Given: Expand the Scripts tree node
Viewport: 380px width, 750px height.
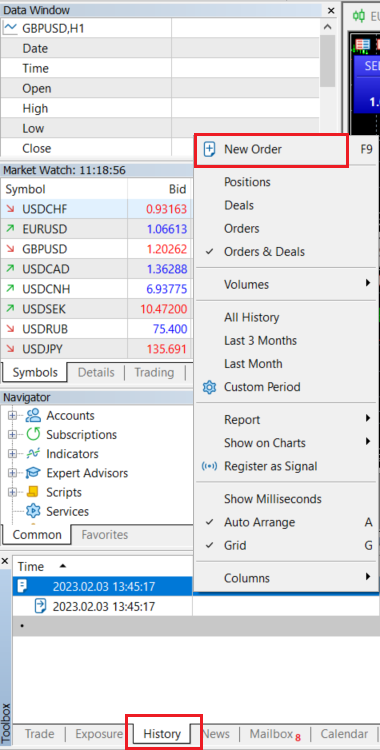Looking at the screenshot, I should (12, 492).
